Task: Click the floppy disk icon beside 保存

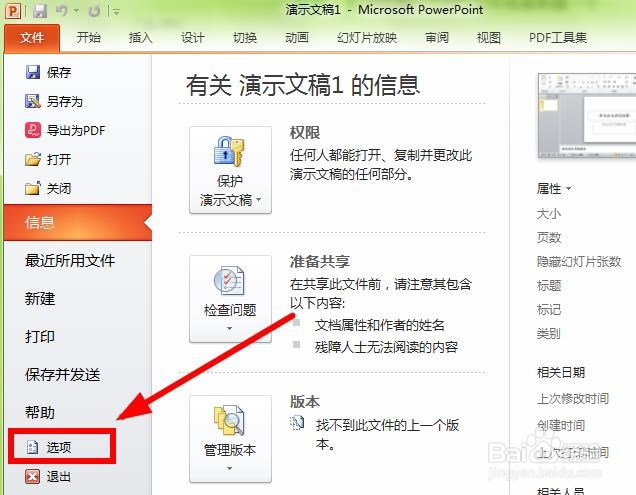Action: coord(33,72)
